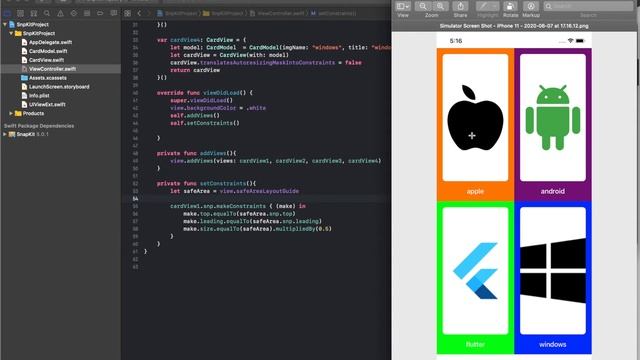
Task: Collapse the SnpKitProject folder group triangle
Action: (x=11, y=33)
